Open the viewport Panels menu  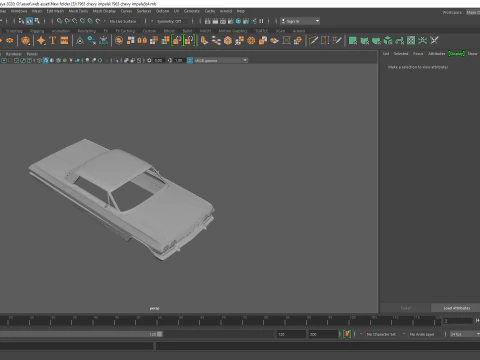(32, 54)
